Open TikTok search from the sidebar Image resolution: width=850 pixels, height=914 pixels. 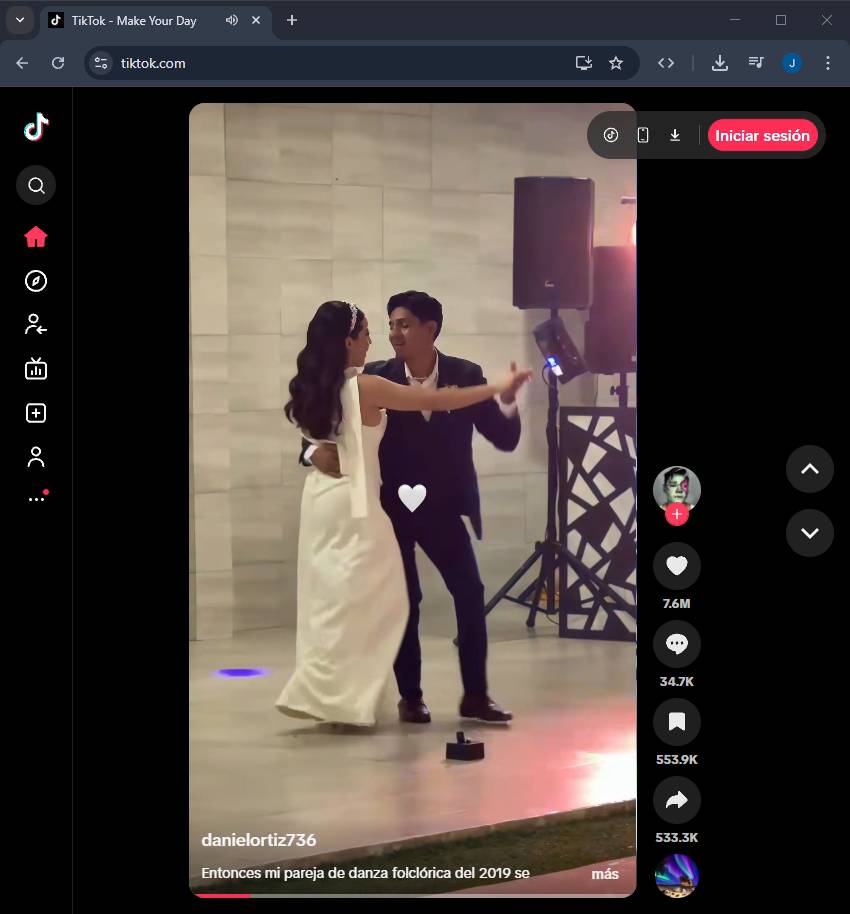point(36,185)
